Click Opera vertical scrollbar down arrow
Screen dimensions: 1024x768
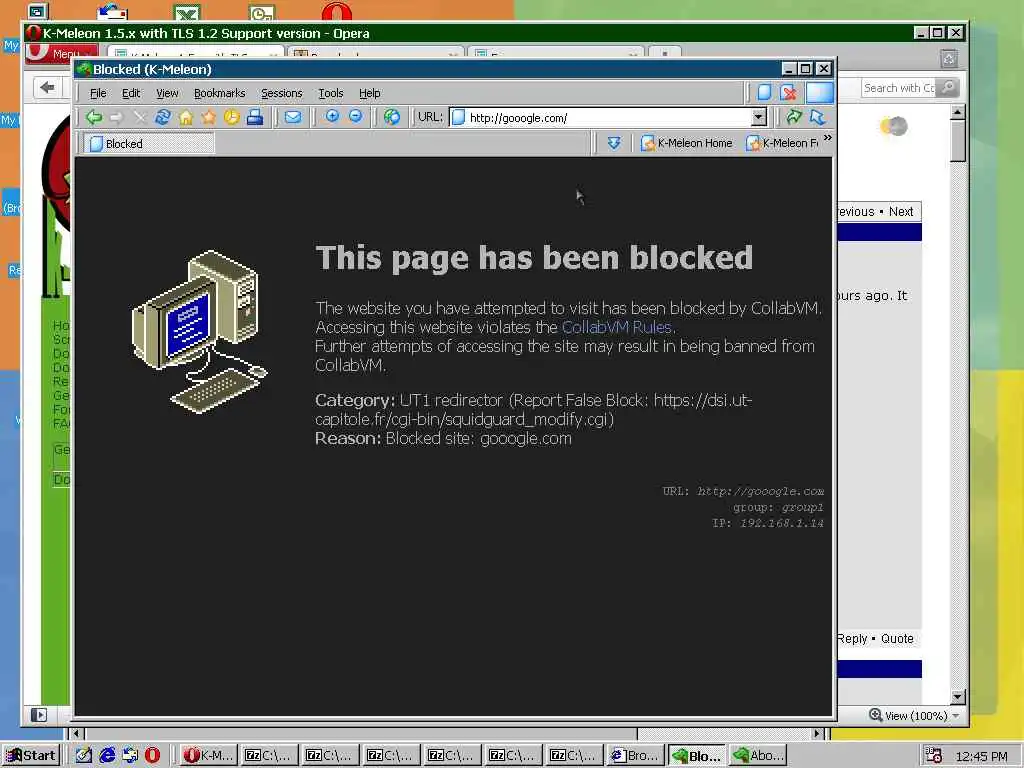(957, 697)
